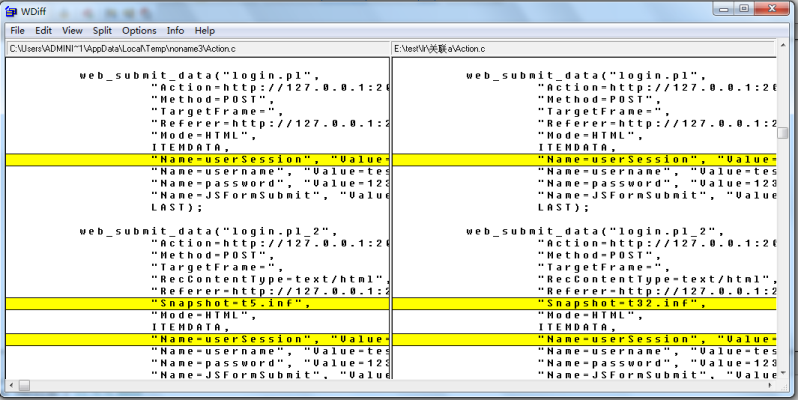Click web_submit_data("login.pl", line in right pane
Image resolution: width=798 pixels, height=400 pixels.
[587, 76]
